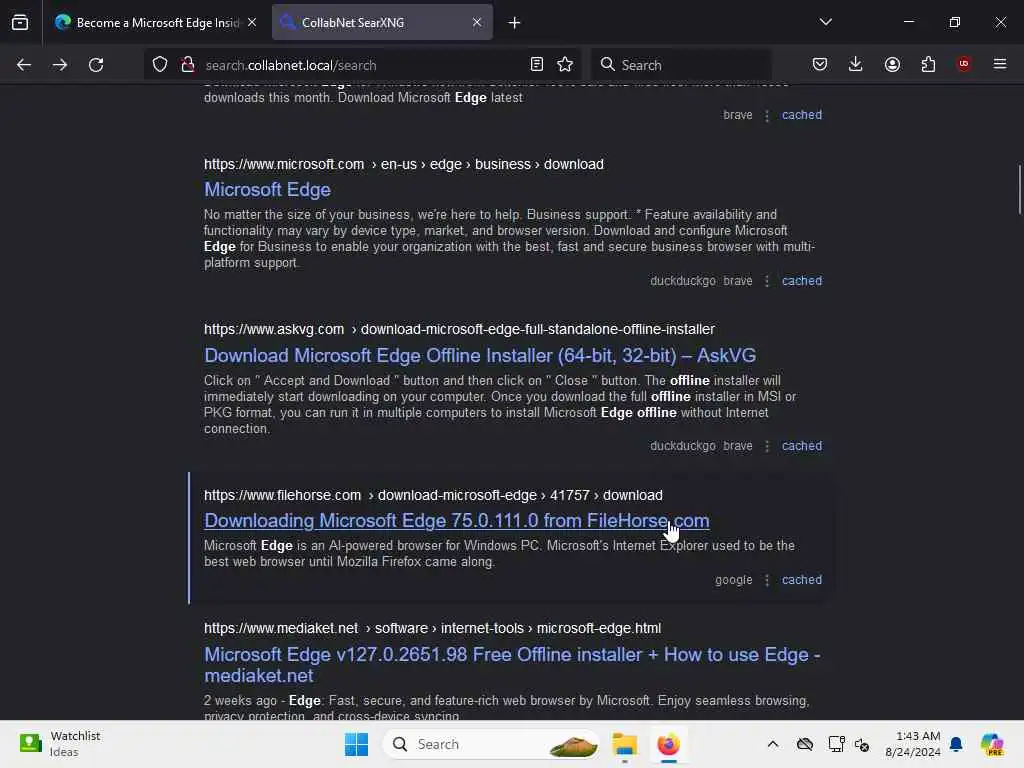Open notifications bell icon
The height and width of the screenshot is (768, 1024).
(956, 744)
